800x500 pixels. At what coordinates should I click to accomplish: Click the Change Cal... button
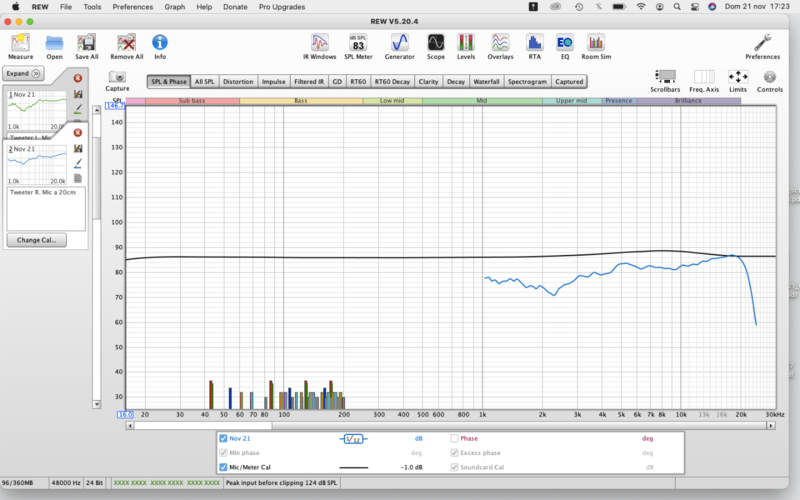click(35, 240)
